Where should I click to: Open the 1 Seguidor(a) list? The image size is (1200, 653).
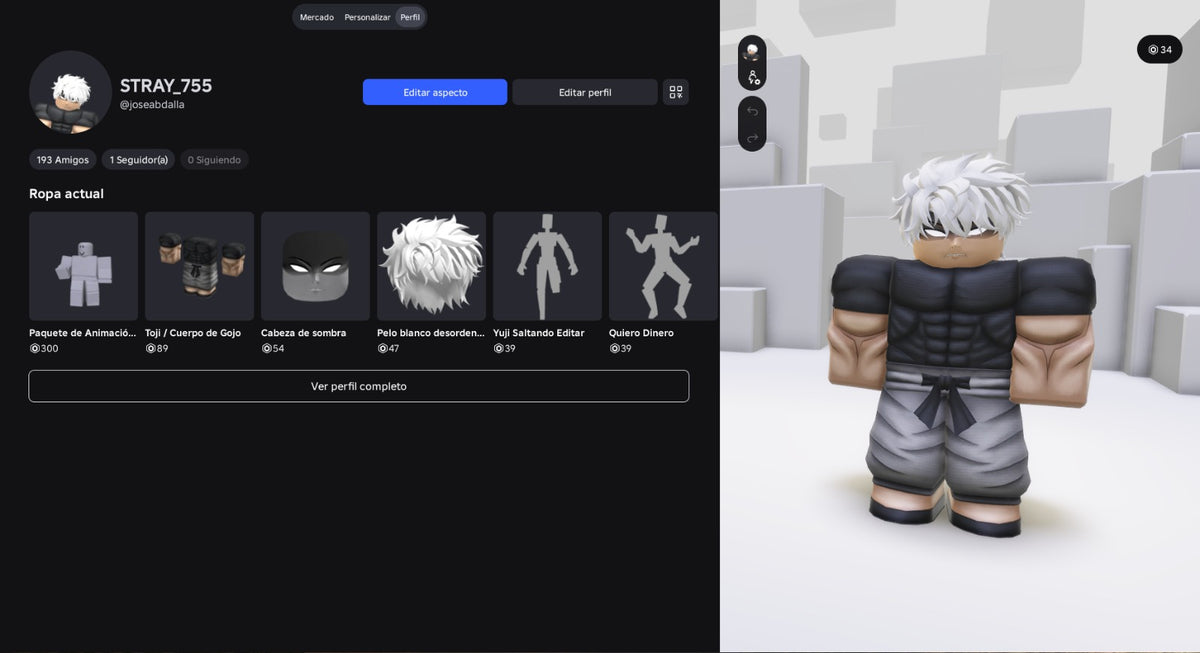[x=139, y=160]
